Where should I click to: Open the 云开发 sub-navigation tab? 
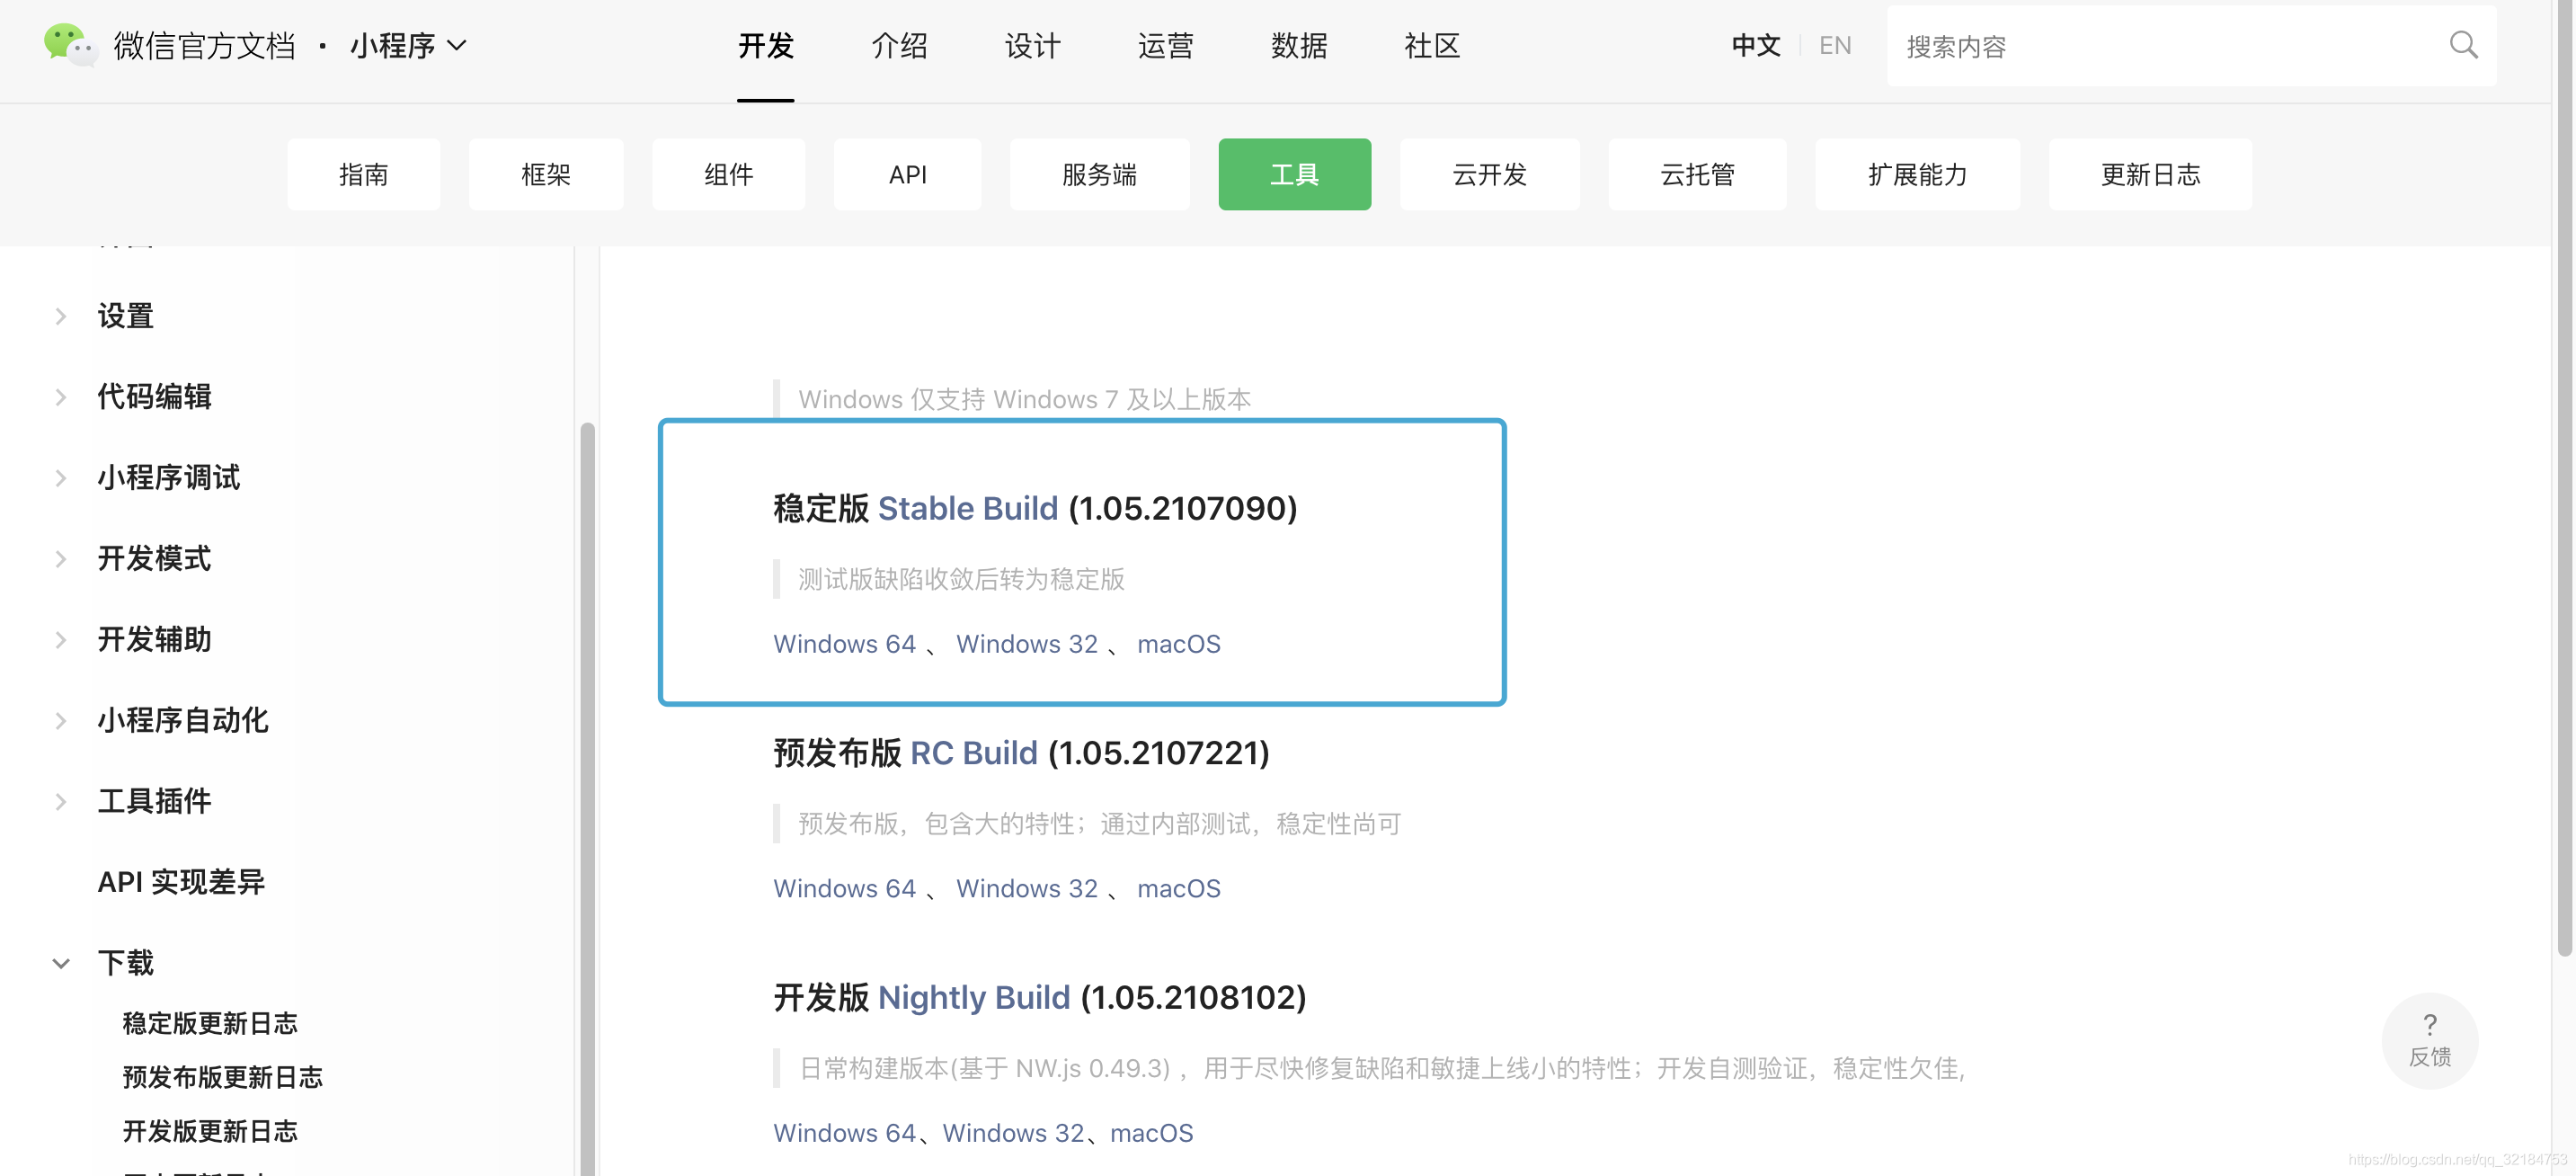pyautogui.click(x=1489, y=174)
